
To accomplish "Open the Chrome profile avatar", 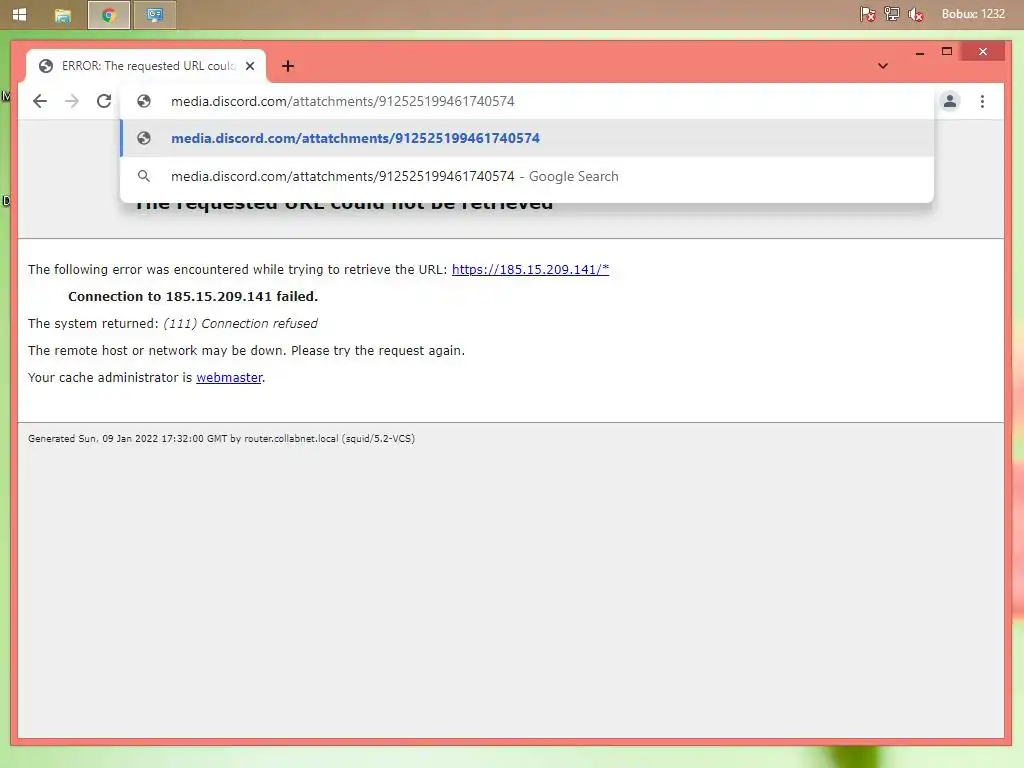I will (x=950, y=101).
